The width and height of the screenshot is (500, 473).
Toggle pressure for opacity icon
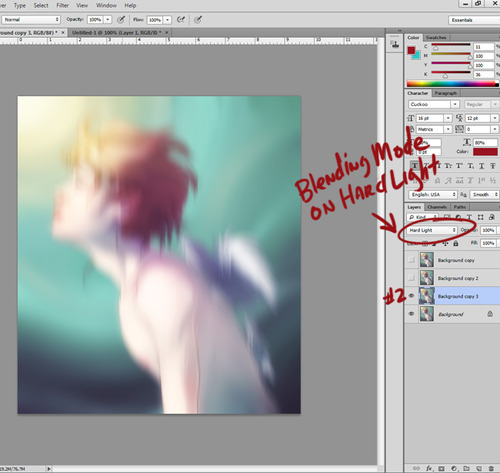click(121, 20)
